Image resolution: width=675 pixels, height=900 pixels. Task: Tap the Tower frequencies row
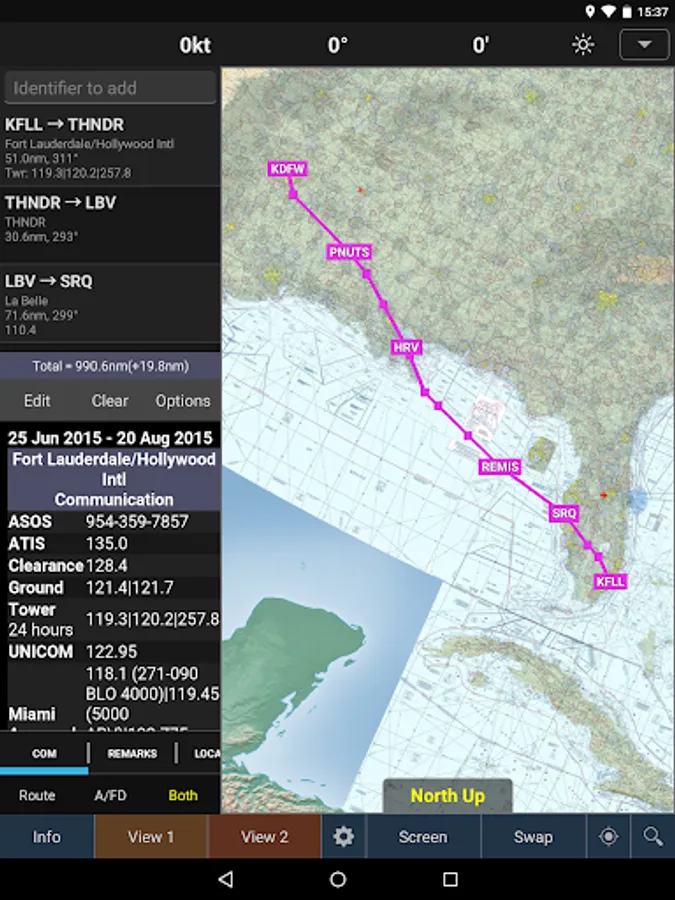pos(114,619)
